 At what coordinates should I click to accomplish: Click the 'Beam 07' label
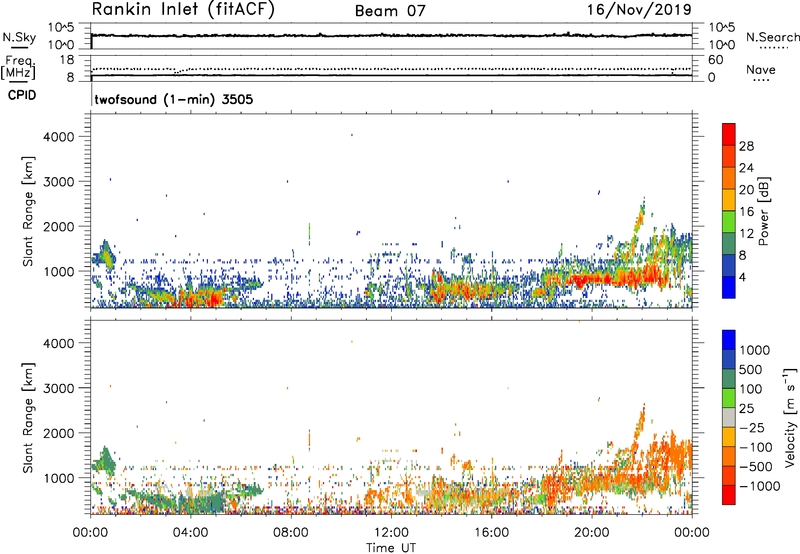[x=390, y=11]
